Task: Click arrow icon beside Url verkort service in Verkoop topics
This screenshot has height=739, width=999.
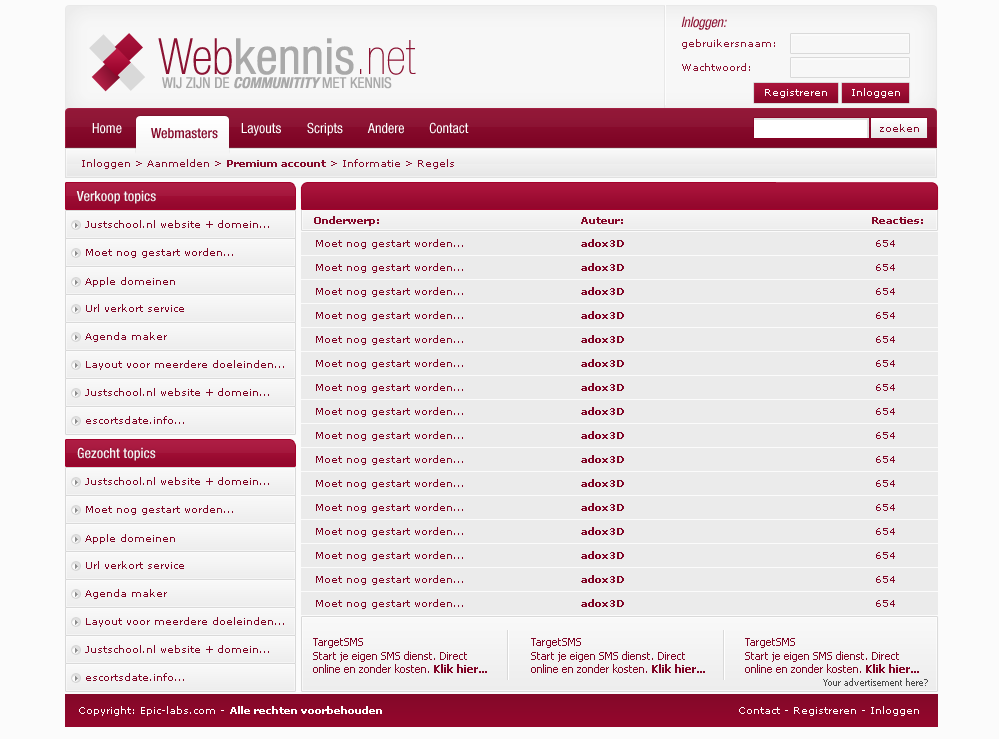Action: (76, 309)
